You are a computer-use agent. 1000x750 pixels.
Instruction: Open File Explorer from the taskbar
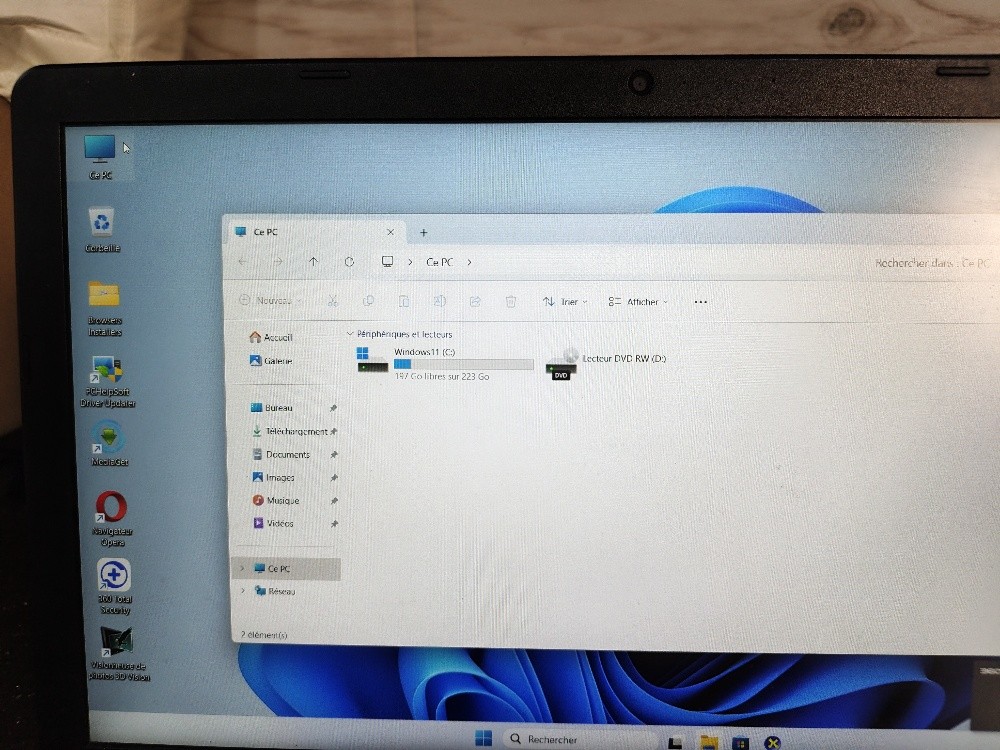pyautogui.click(x=709, y=742)
